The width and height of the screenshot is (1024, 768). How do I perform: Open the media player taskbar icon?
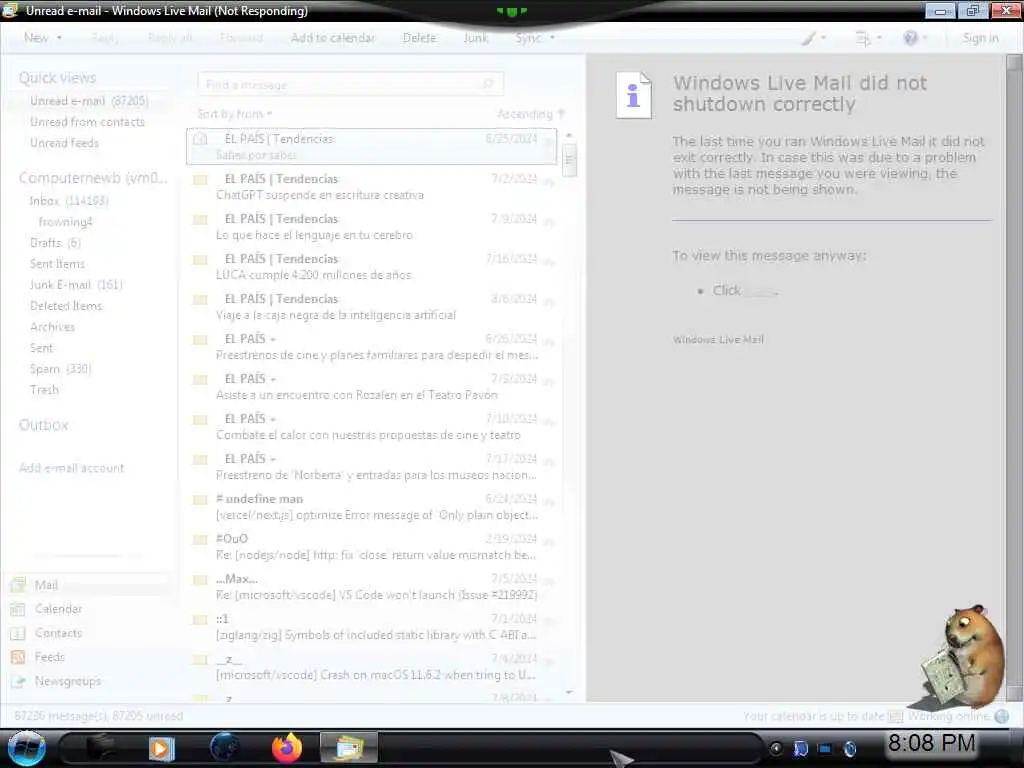click(x=161, y=748)
